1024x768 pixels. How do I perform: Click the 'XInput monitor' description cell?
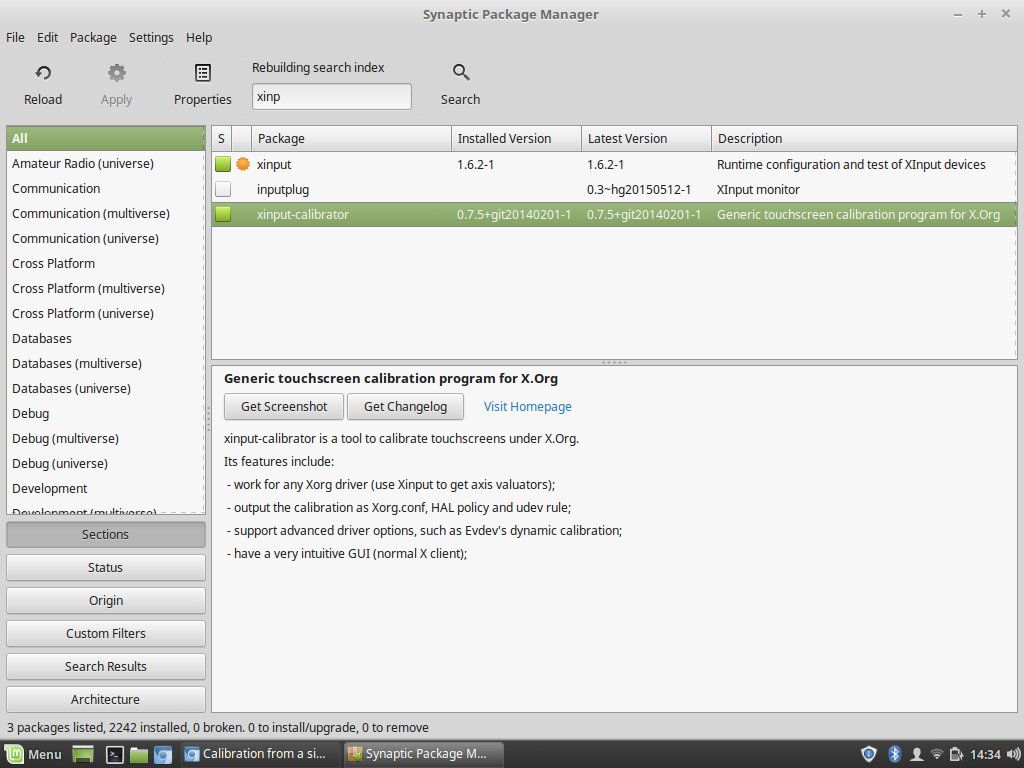point(758,190)
